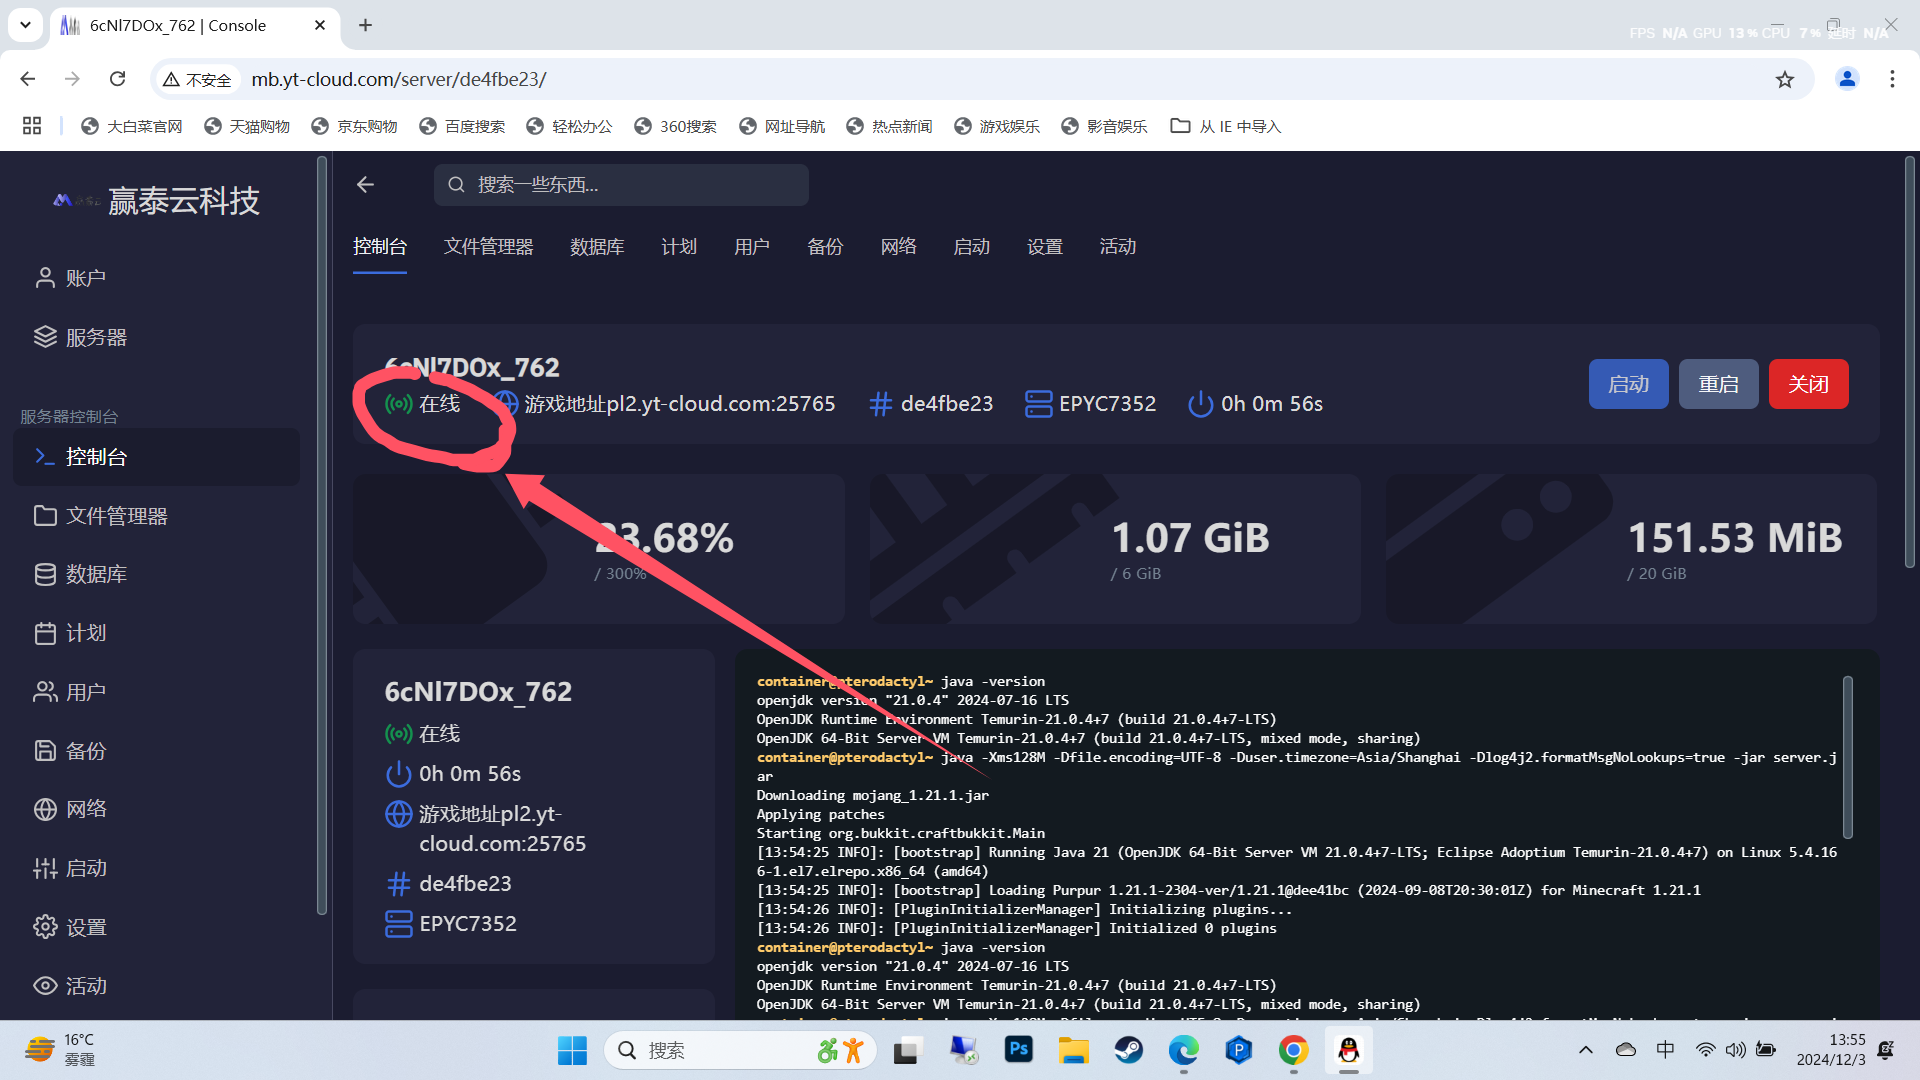The width and height of the screenshot is (1920, 1080).
Task: Open 启动 startup in sidebar
Action: click(70, 868)
